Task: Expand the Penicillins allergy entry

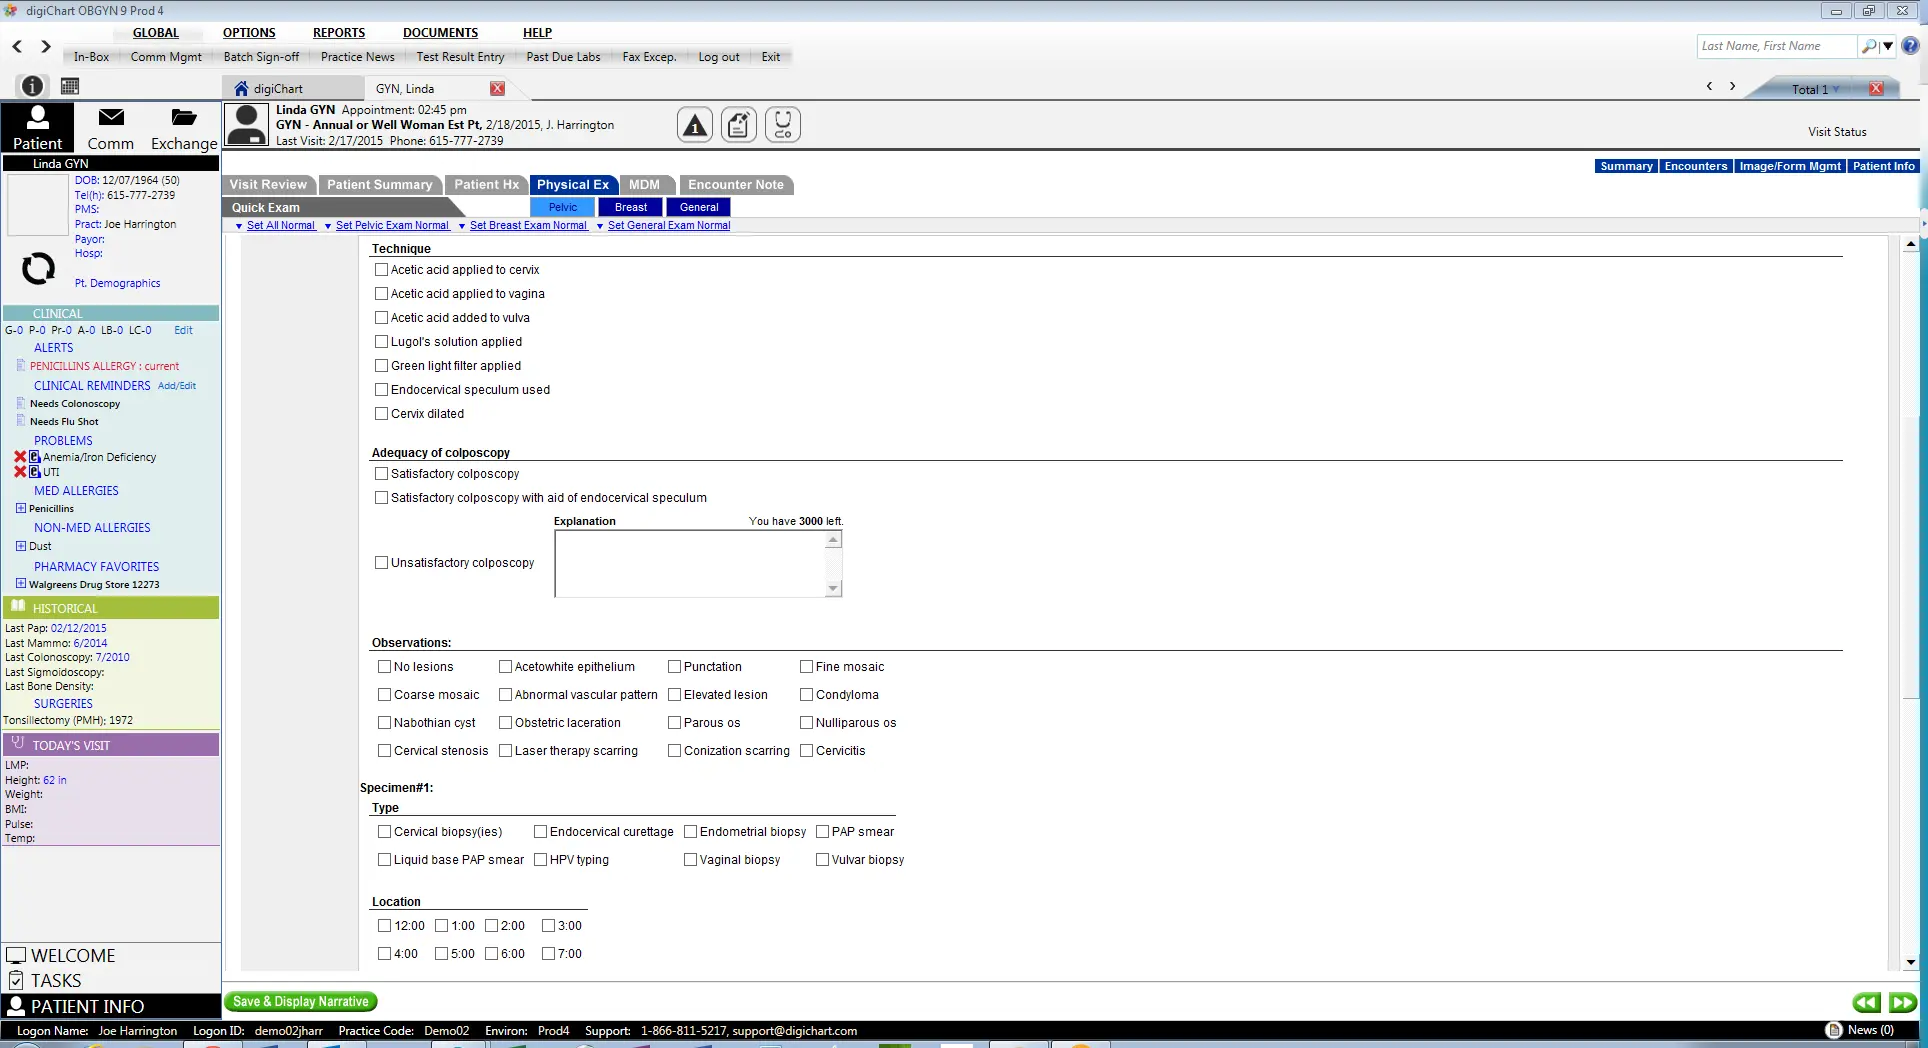Action: coord(20,508)
